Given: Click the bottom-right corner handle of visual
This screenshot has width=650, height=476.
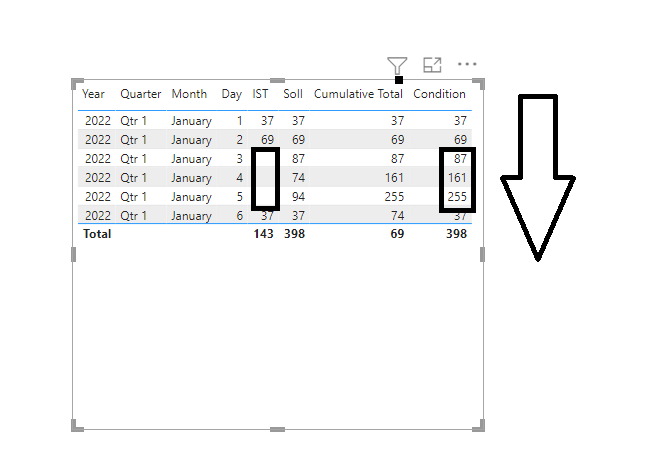Looking at the screenshot, I should click(480, 426).
